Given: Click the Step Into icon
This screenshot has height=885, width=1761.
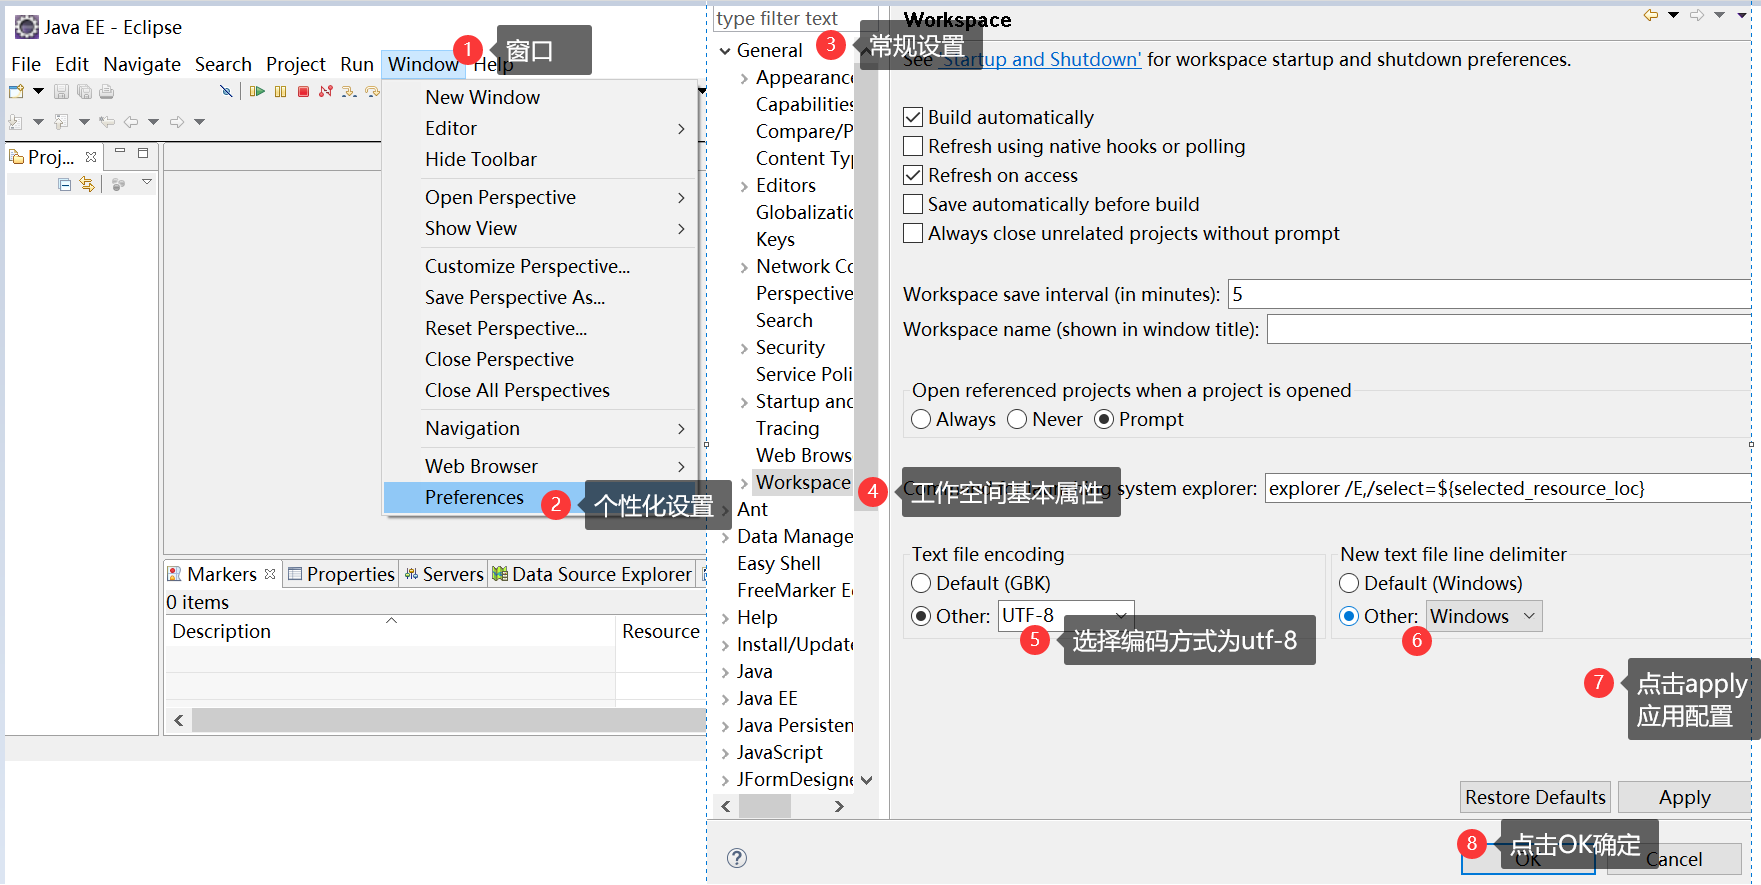Looking at the screenshot, I should (348, 91).
